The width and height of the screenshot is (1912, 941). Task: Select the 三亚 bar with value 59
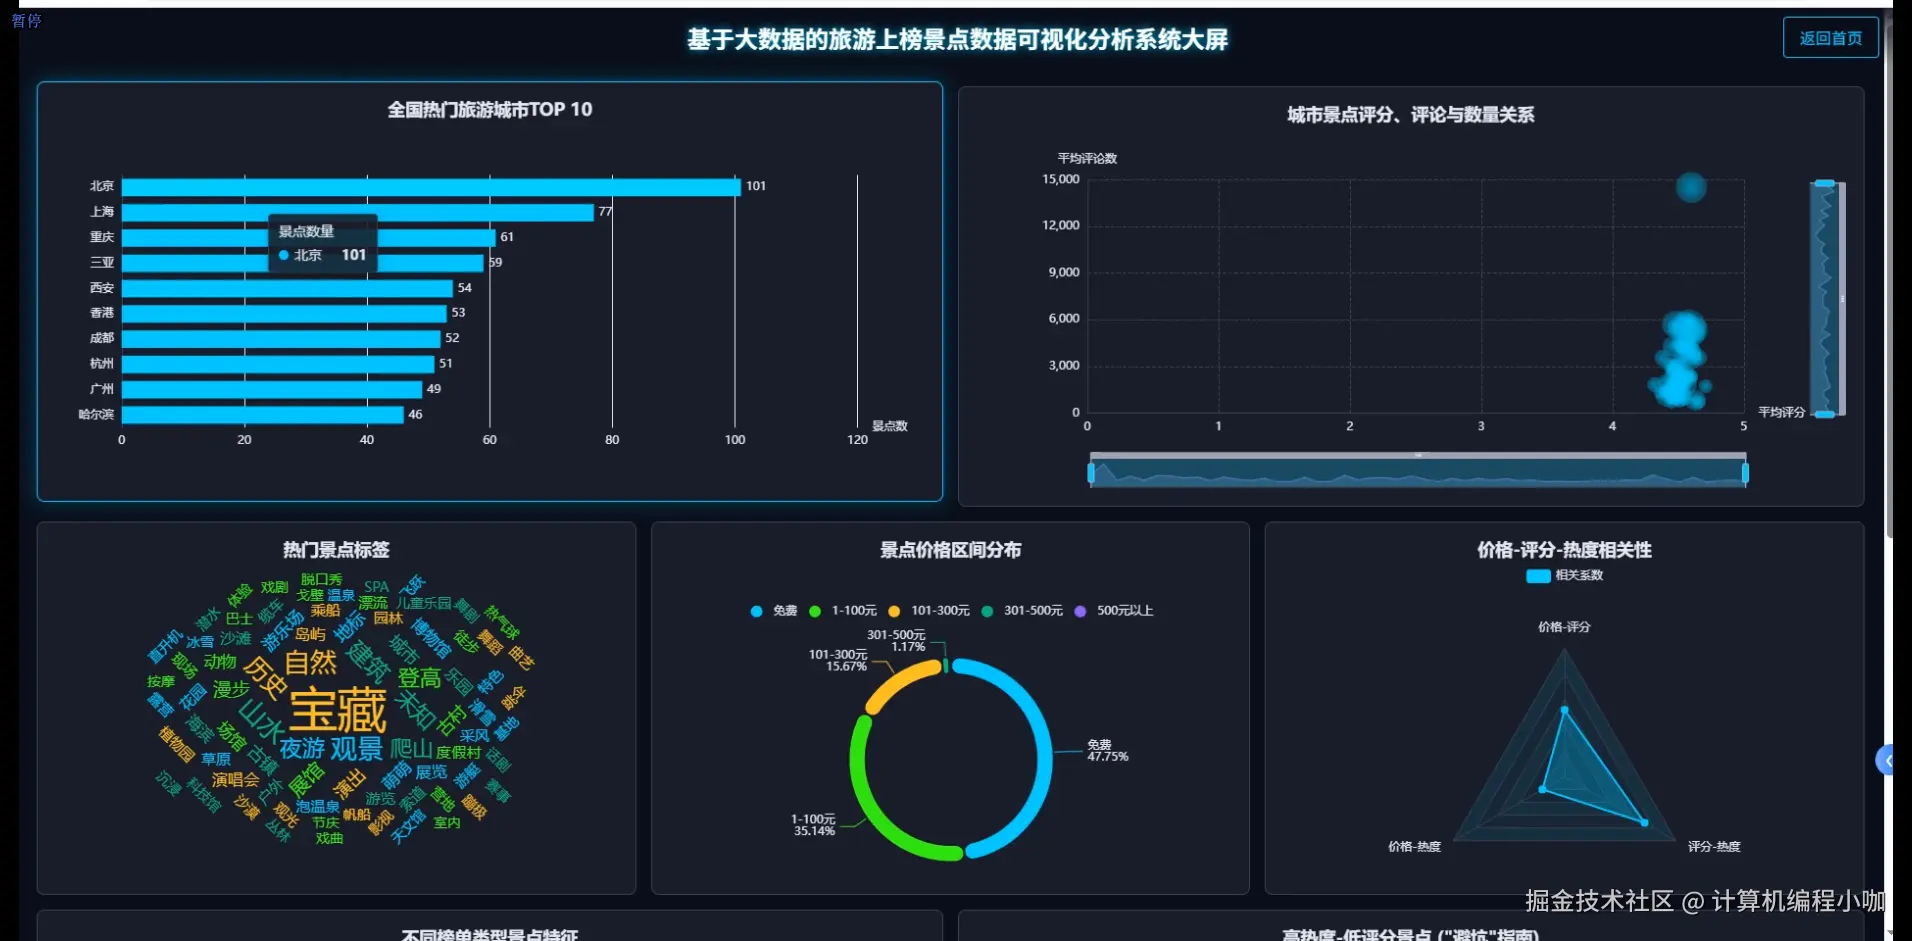click(303, 263)
